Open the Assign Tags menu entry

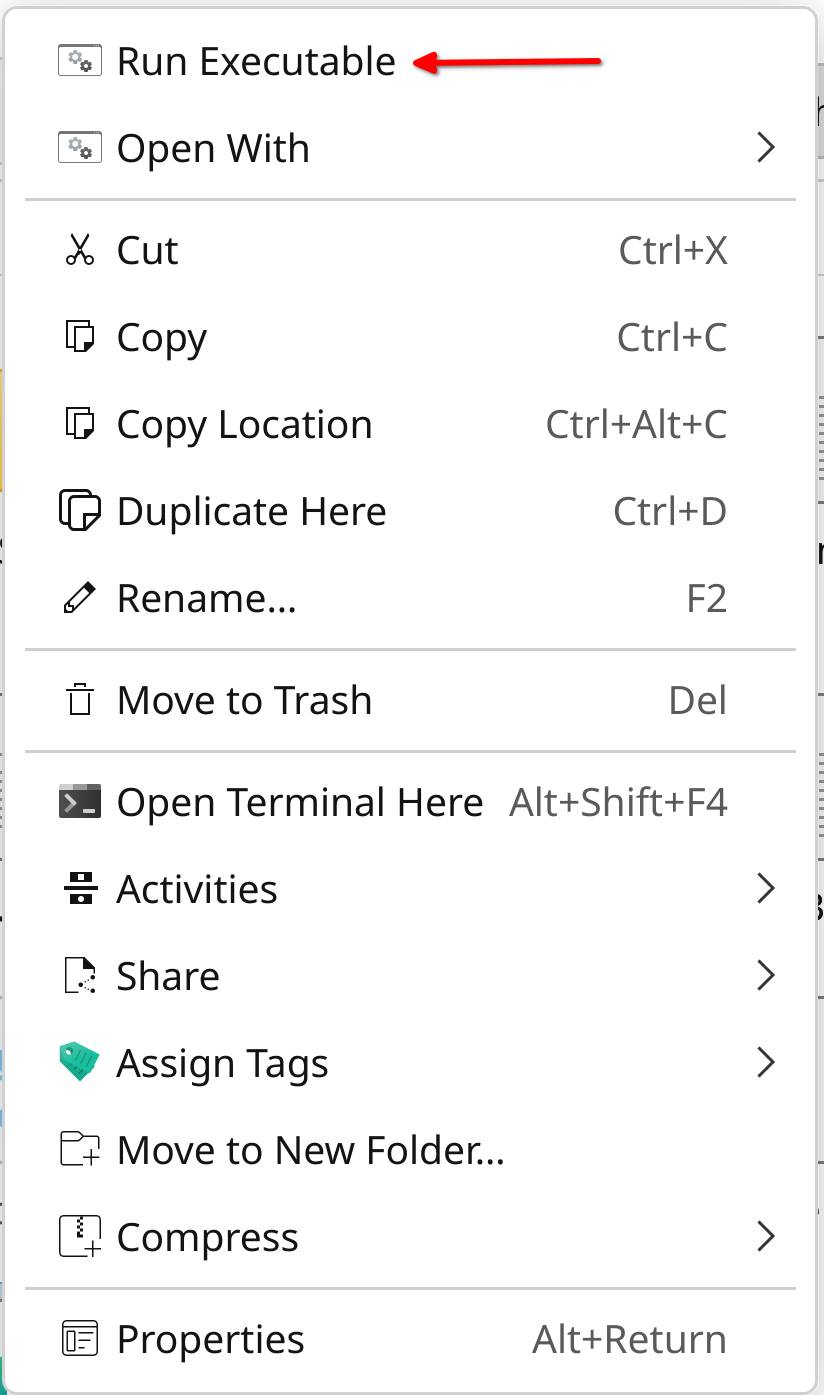(x=411, y=1063)
